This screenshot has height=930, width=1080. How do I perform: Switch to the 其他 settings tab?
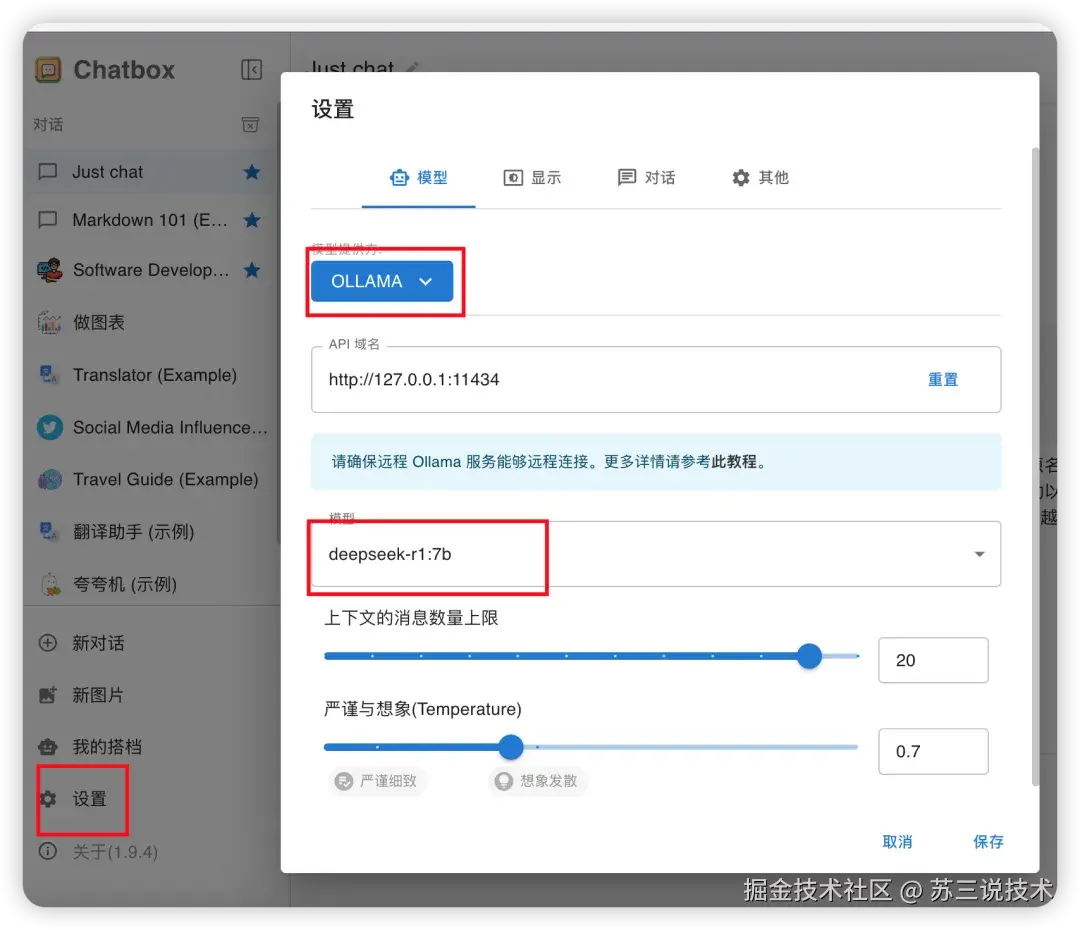coord(760,178)
